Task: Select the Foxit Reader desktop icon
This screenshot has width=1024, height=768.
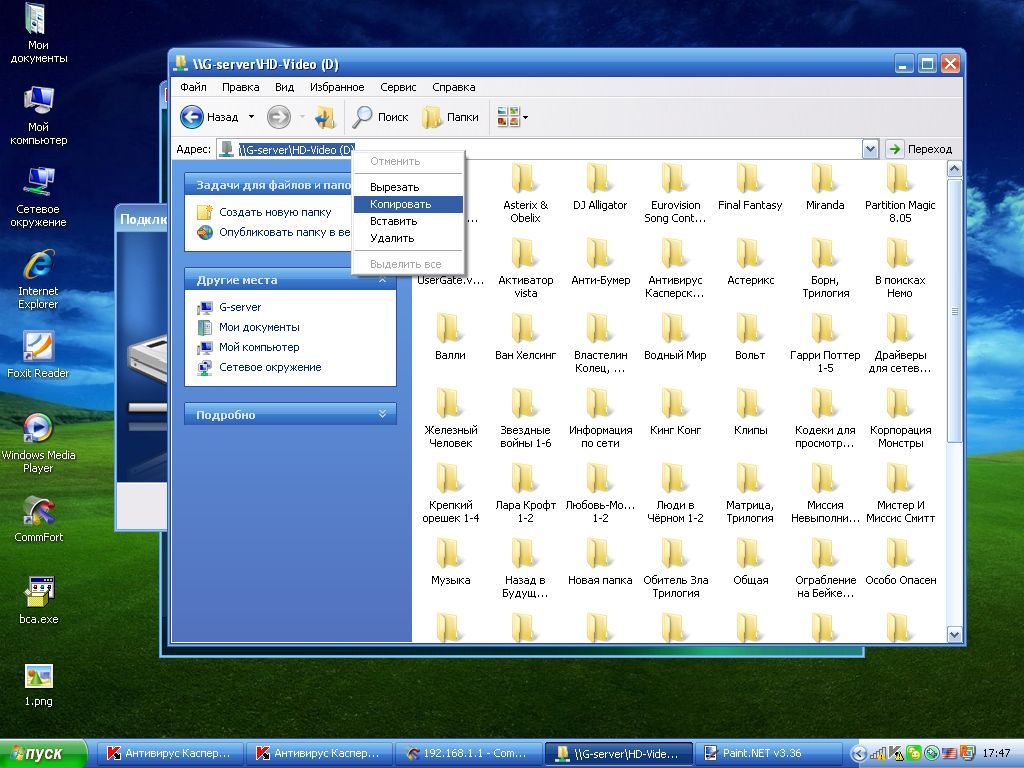Action: 38,355
